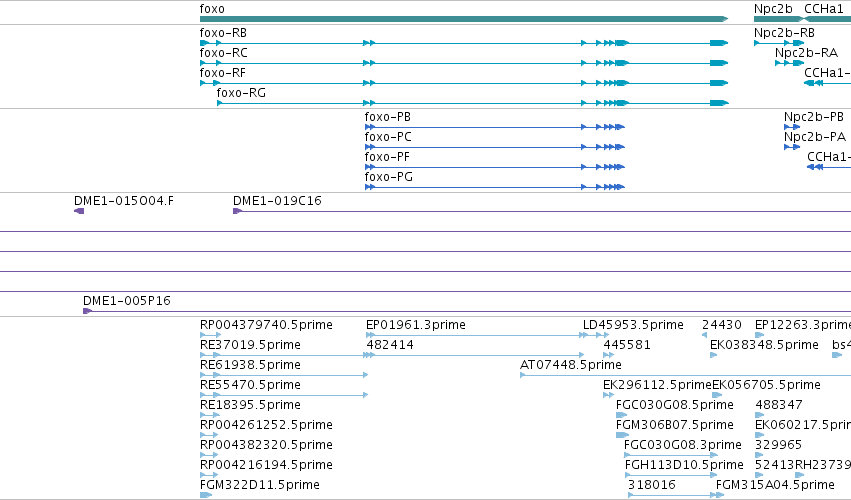Select the foxo-RF transcript label
This screenshot has height=500, width=851.
pos(223,73)
